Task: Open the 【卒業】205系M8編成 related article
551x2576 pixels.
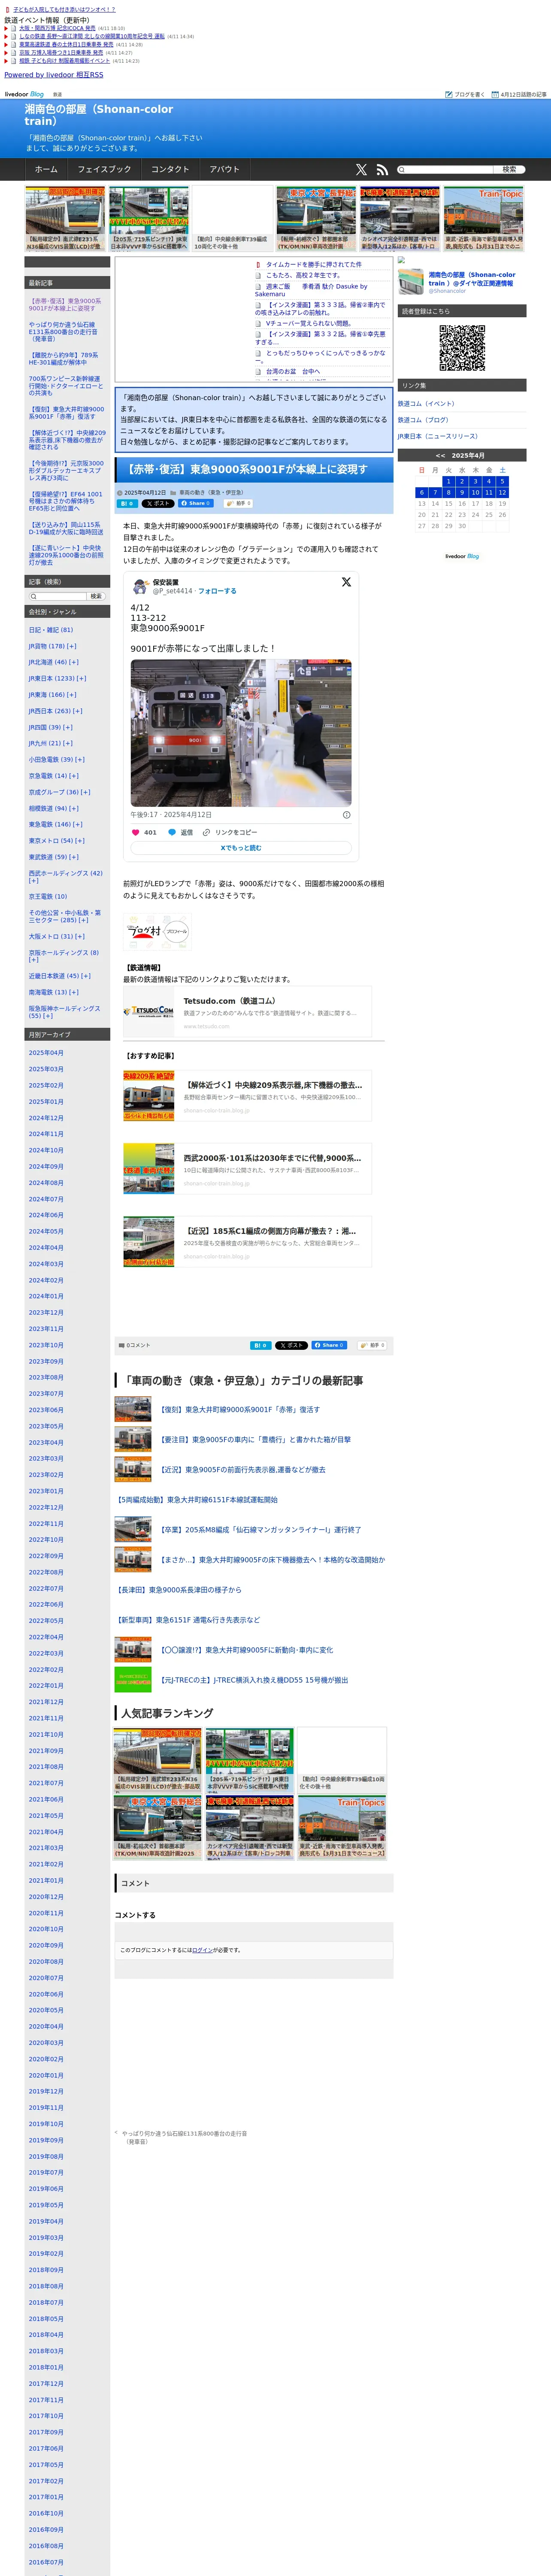Action: point(261,1530)
